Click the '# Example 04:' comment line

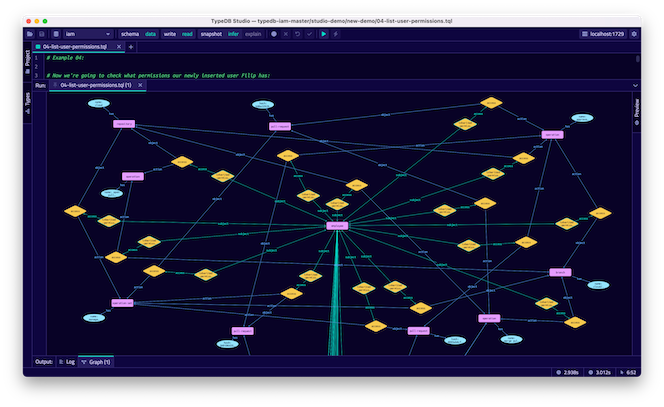point(65,58)
